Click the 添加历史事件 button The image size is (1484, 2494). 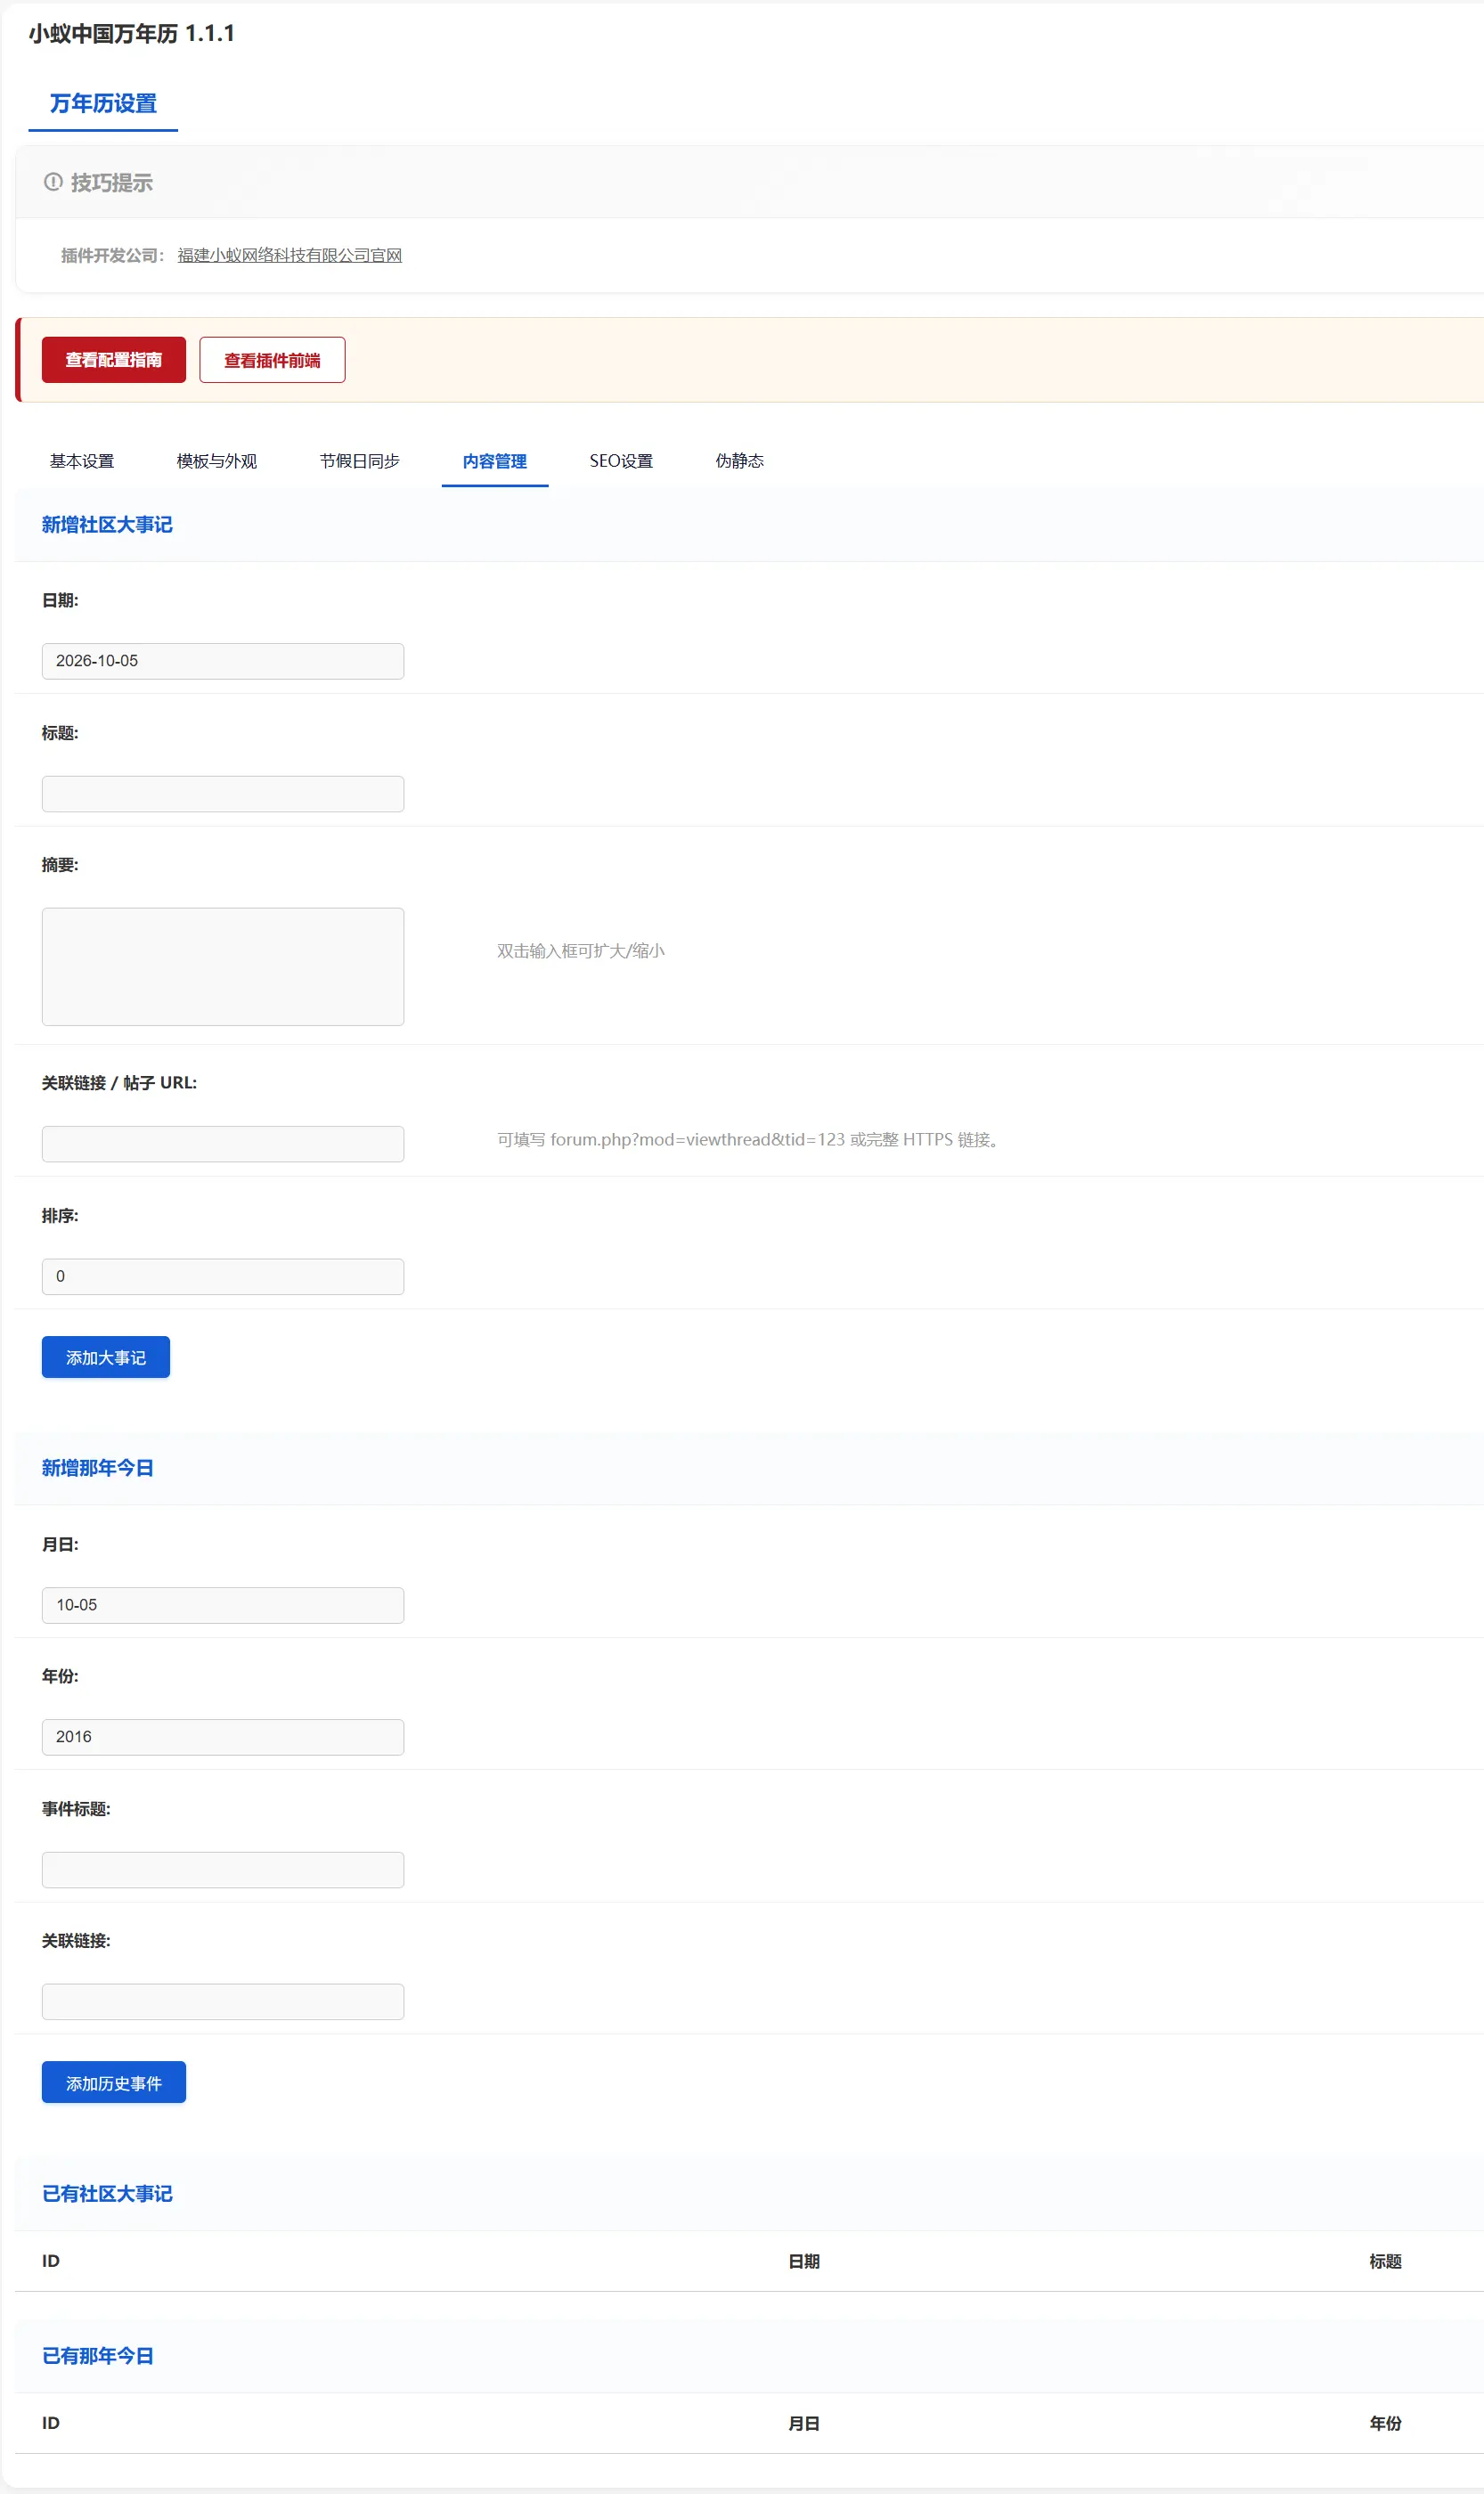click(x=114, y=2083)
